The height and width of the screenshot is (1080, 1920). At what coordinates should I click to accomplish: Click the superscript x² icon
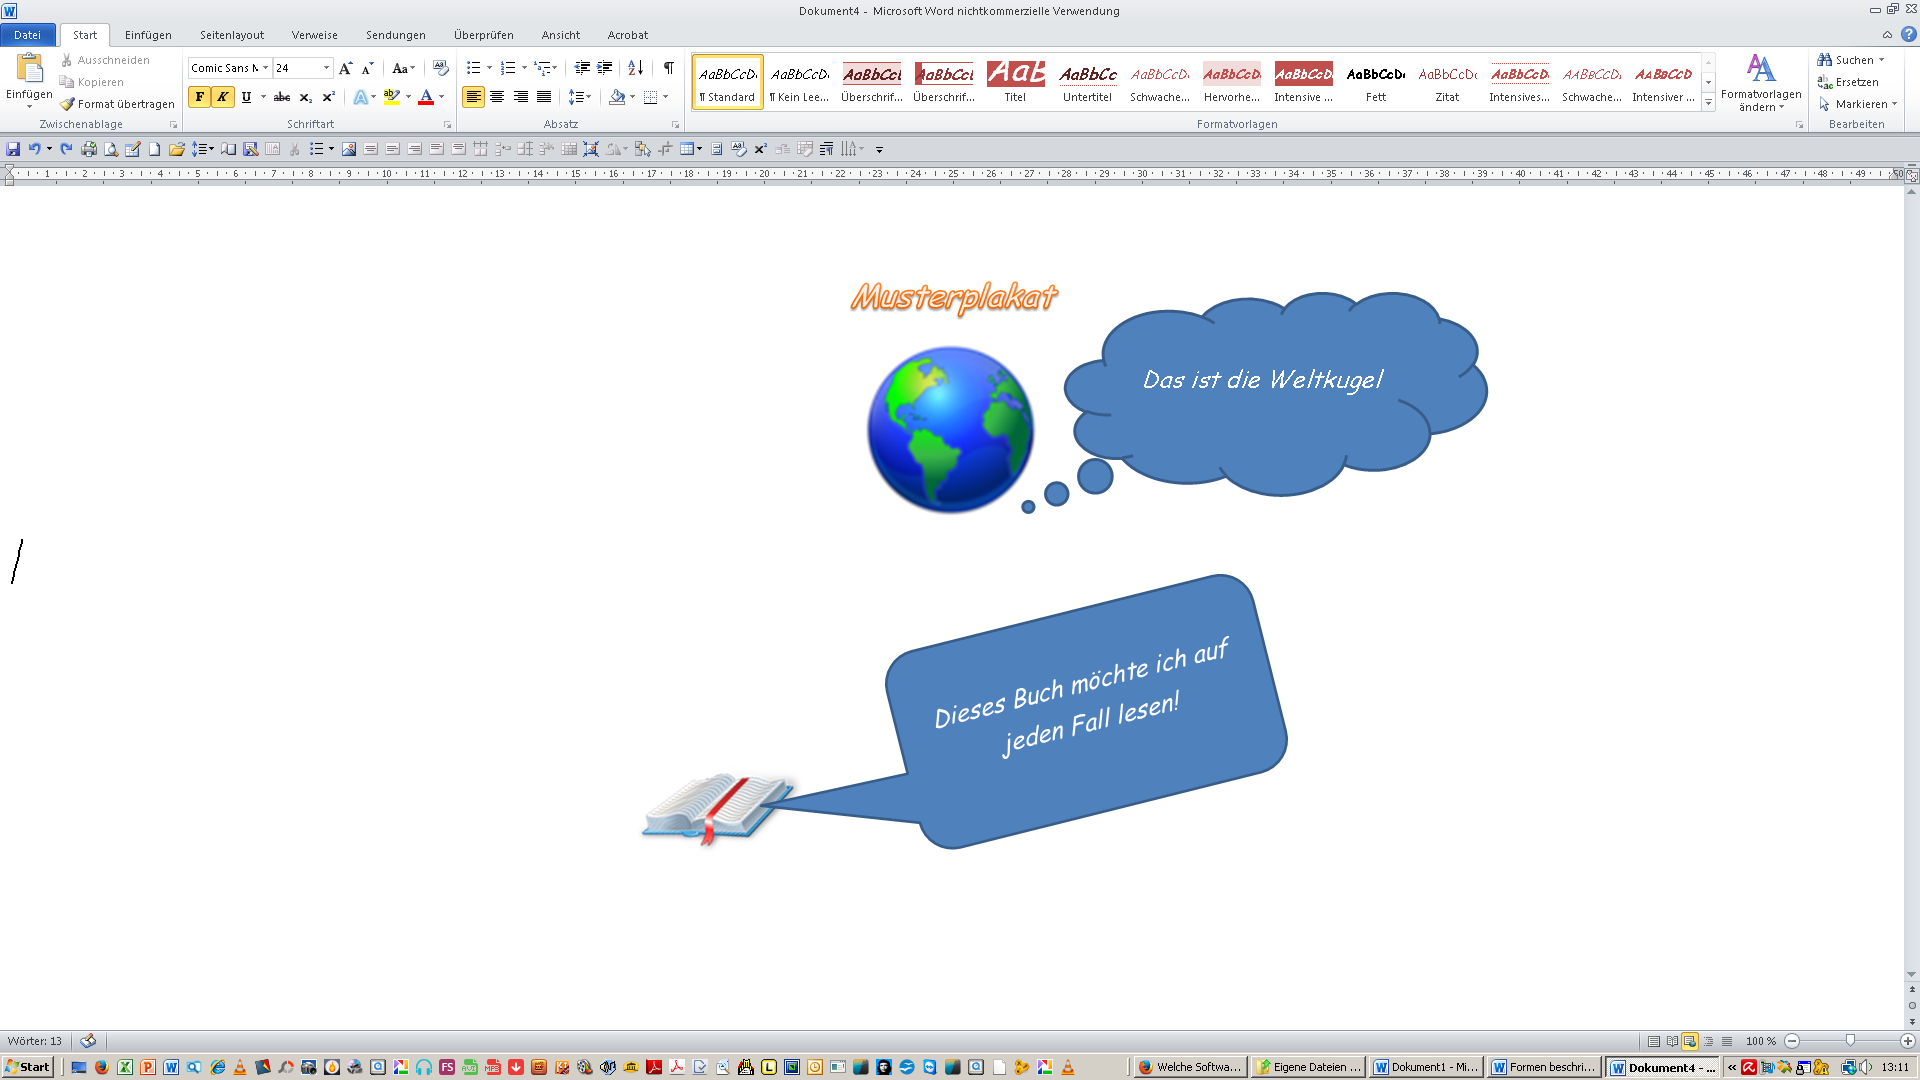point(328,97)
